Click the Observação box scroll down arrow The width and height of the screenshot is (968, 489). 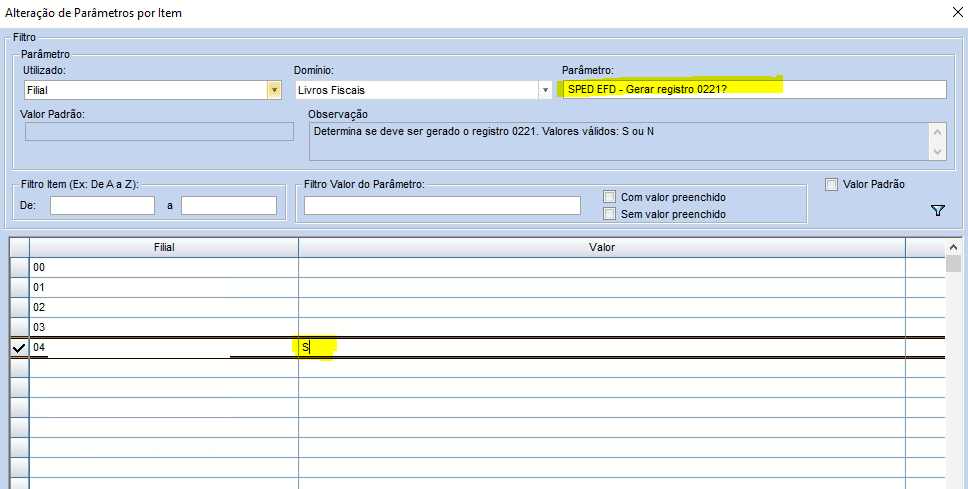937,151
